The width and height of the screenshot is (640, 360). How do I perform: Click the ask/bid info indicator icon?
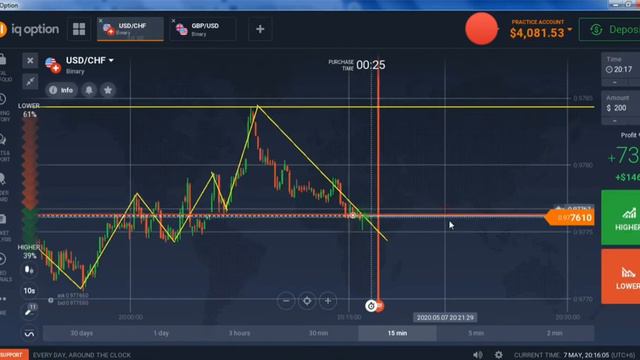[51, 300]
